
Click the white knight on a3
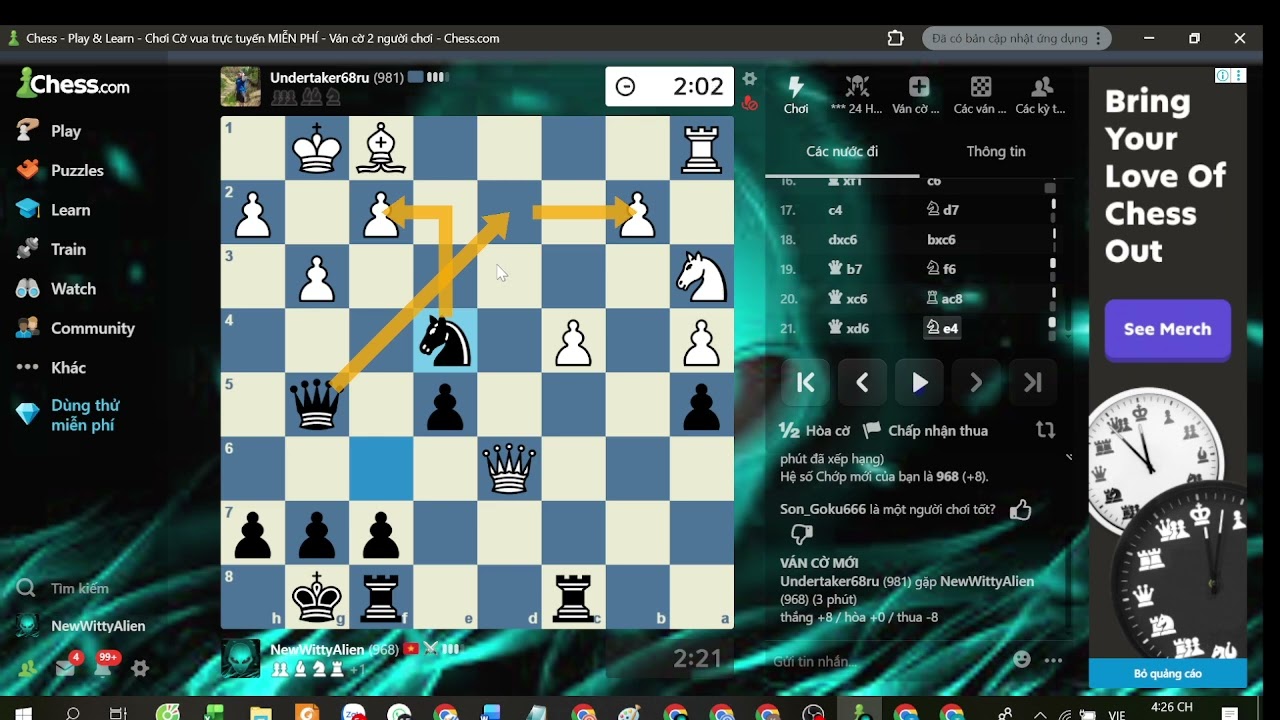(x=701, y=277)
